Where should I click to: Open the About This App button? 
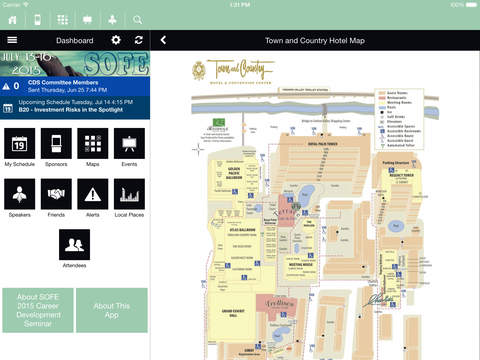point(112,310)
